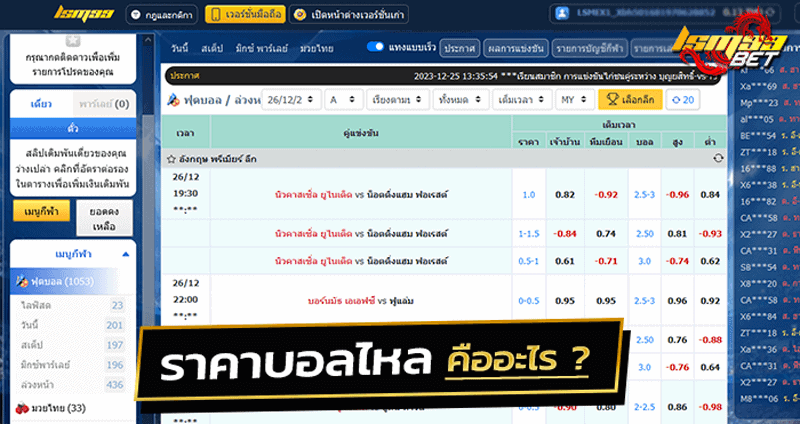
Task: Click the 0.5-1 handicap price
Action: pos(529,261)
